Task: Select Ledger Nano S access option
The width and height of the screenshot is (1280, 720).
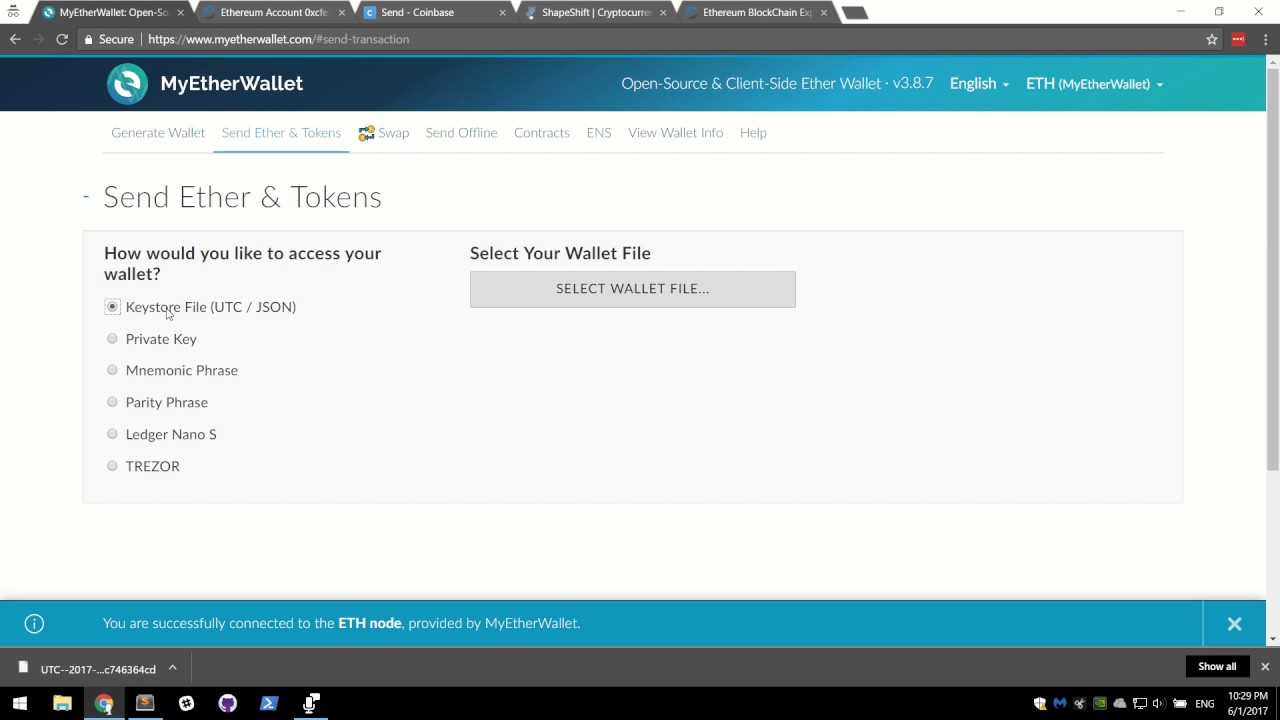Action: click(x=112, y=434)
